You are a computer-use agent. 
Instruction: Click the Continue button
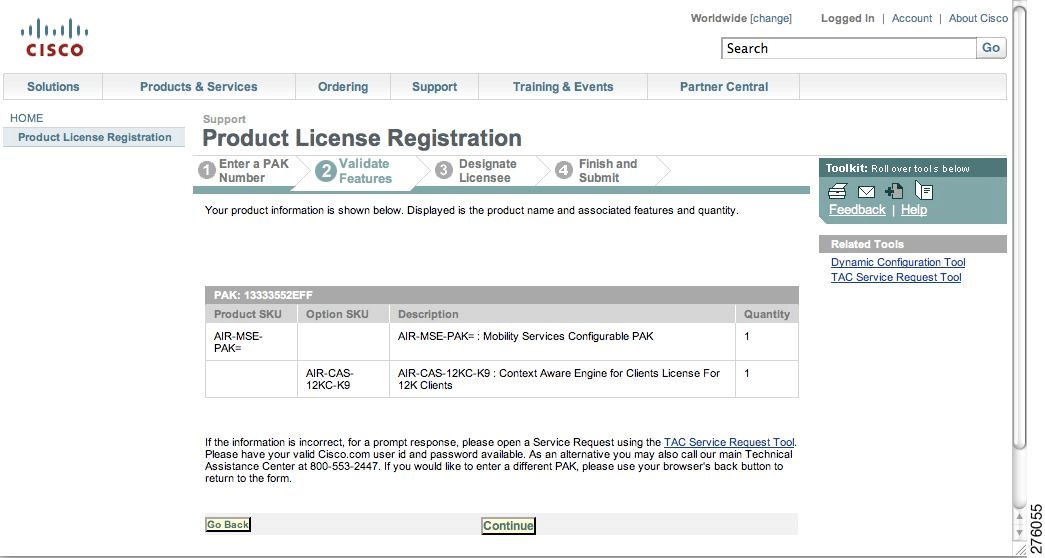pos(508,525)
